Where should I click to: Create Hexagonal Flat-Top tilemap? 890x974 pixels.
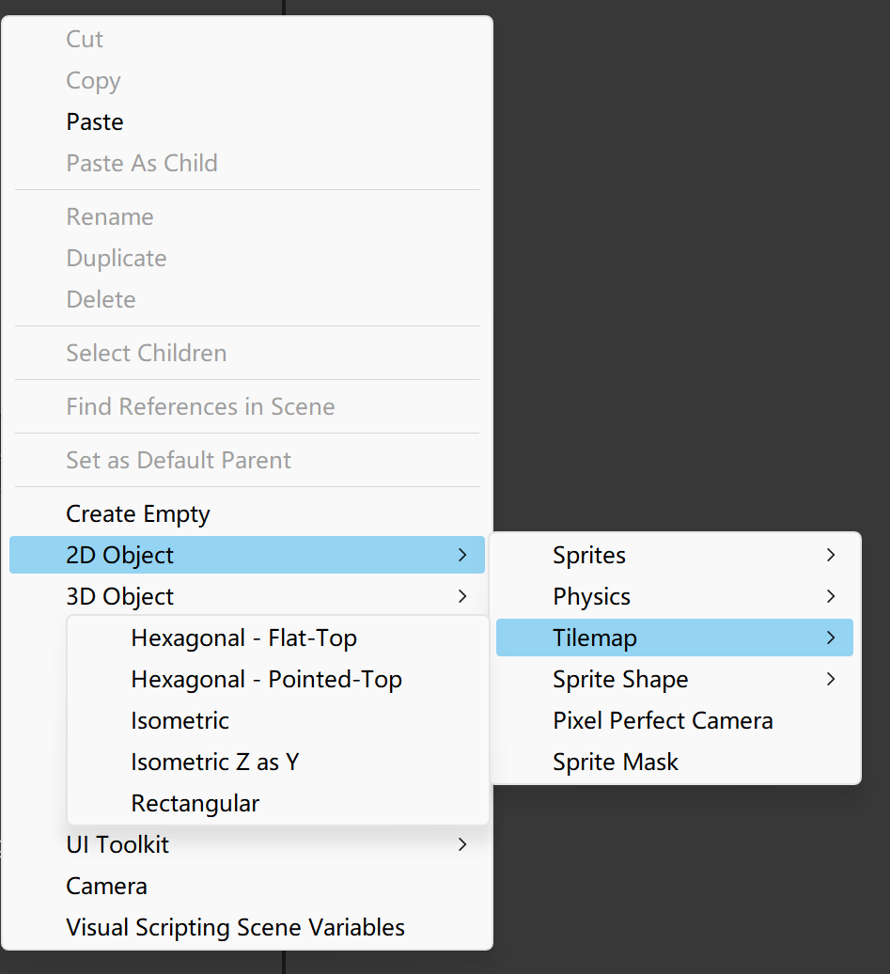pyautogui.click(x=243, y=638)
